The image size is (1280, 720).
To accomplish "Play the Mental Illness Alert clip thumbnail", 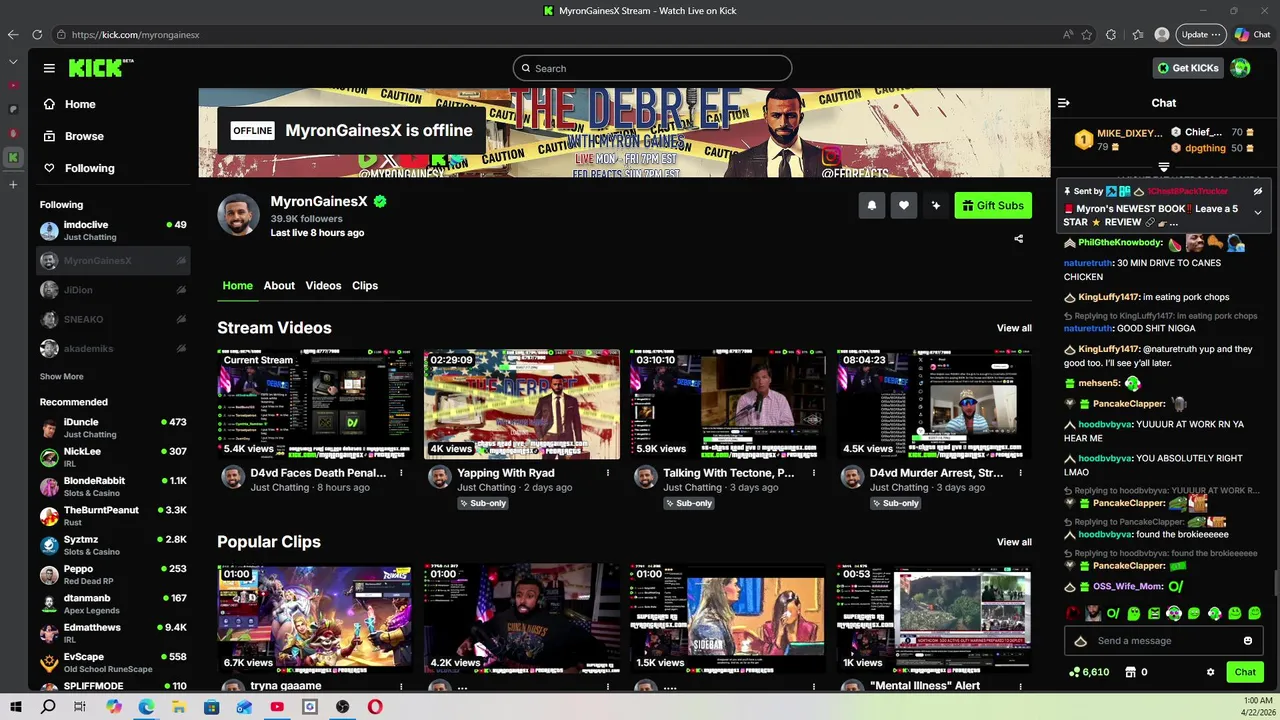I will 934,618.
